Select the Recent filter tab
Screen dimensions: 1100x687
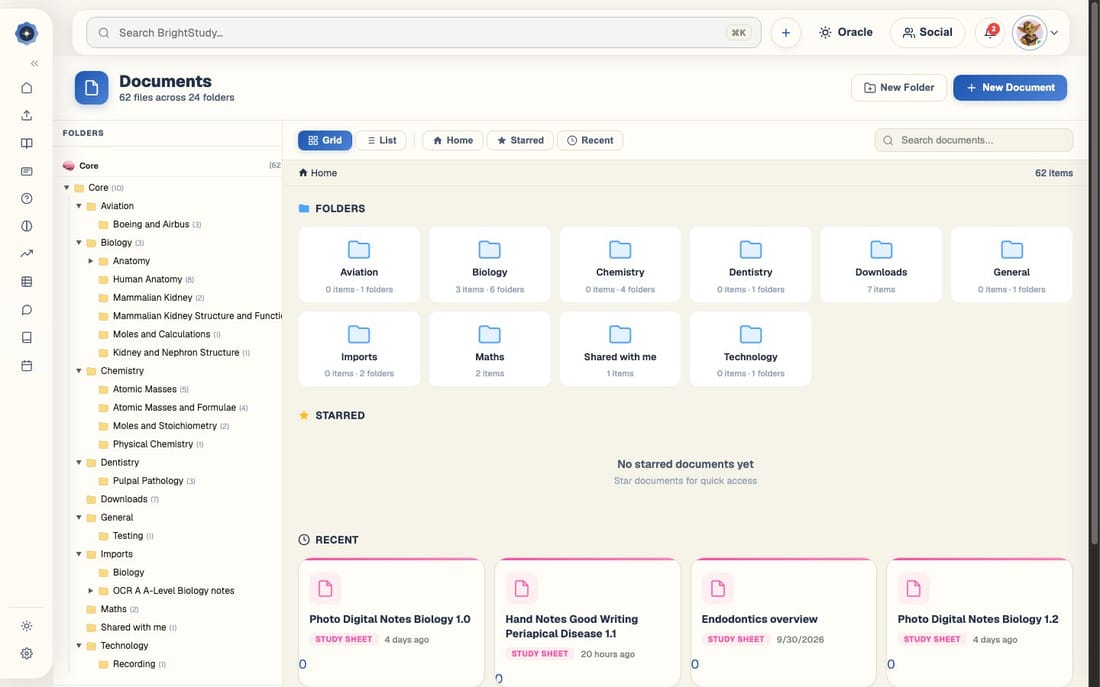tap(590, 140)
